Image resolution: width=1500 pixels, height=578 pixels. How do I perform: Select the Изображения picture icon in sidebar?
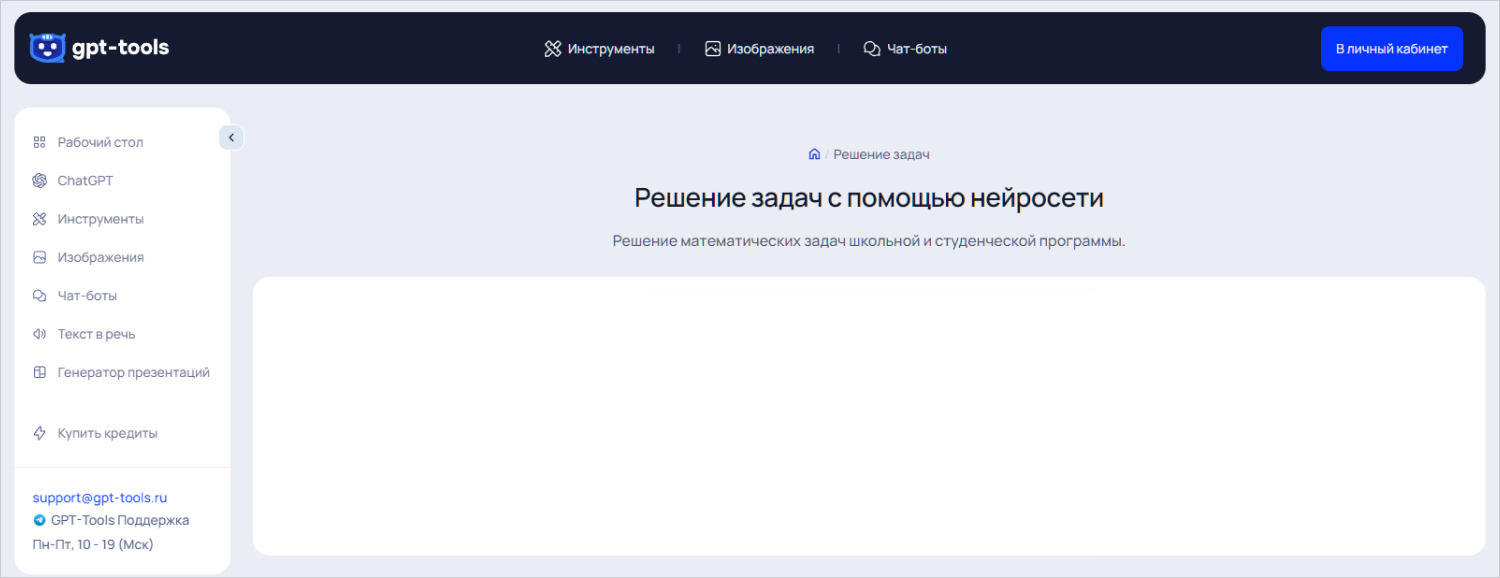click(40, 257)
